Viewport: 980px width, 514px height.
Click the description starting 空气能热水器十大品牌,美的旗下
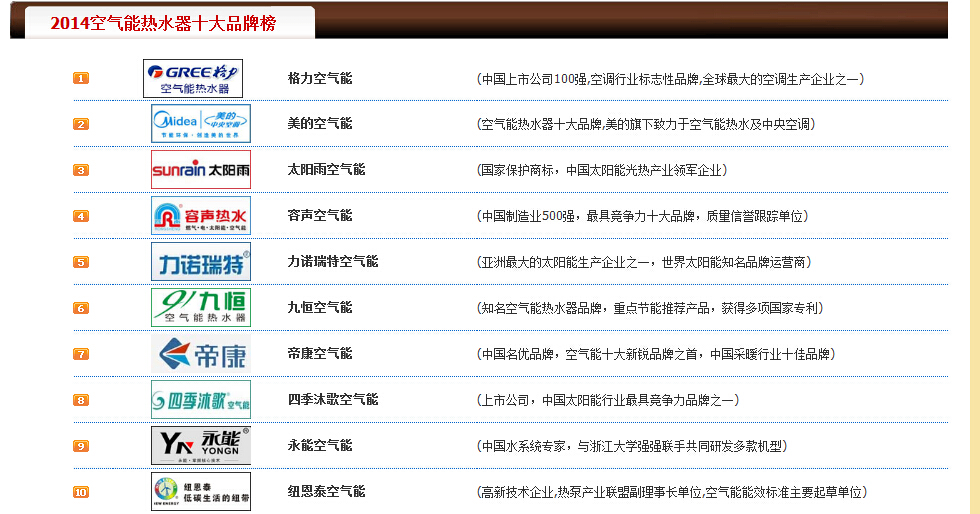[646, 124]
